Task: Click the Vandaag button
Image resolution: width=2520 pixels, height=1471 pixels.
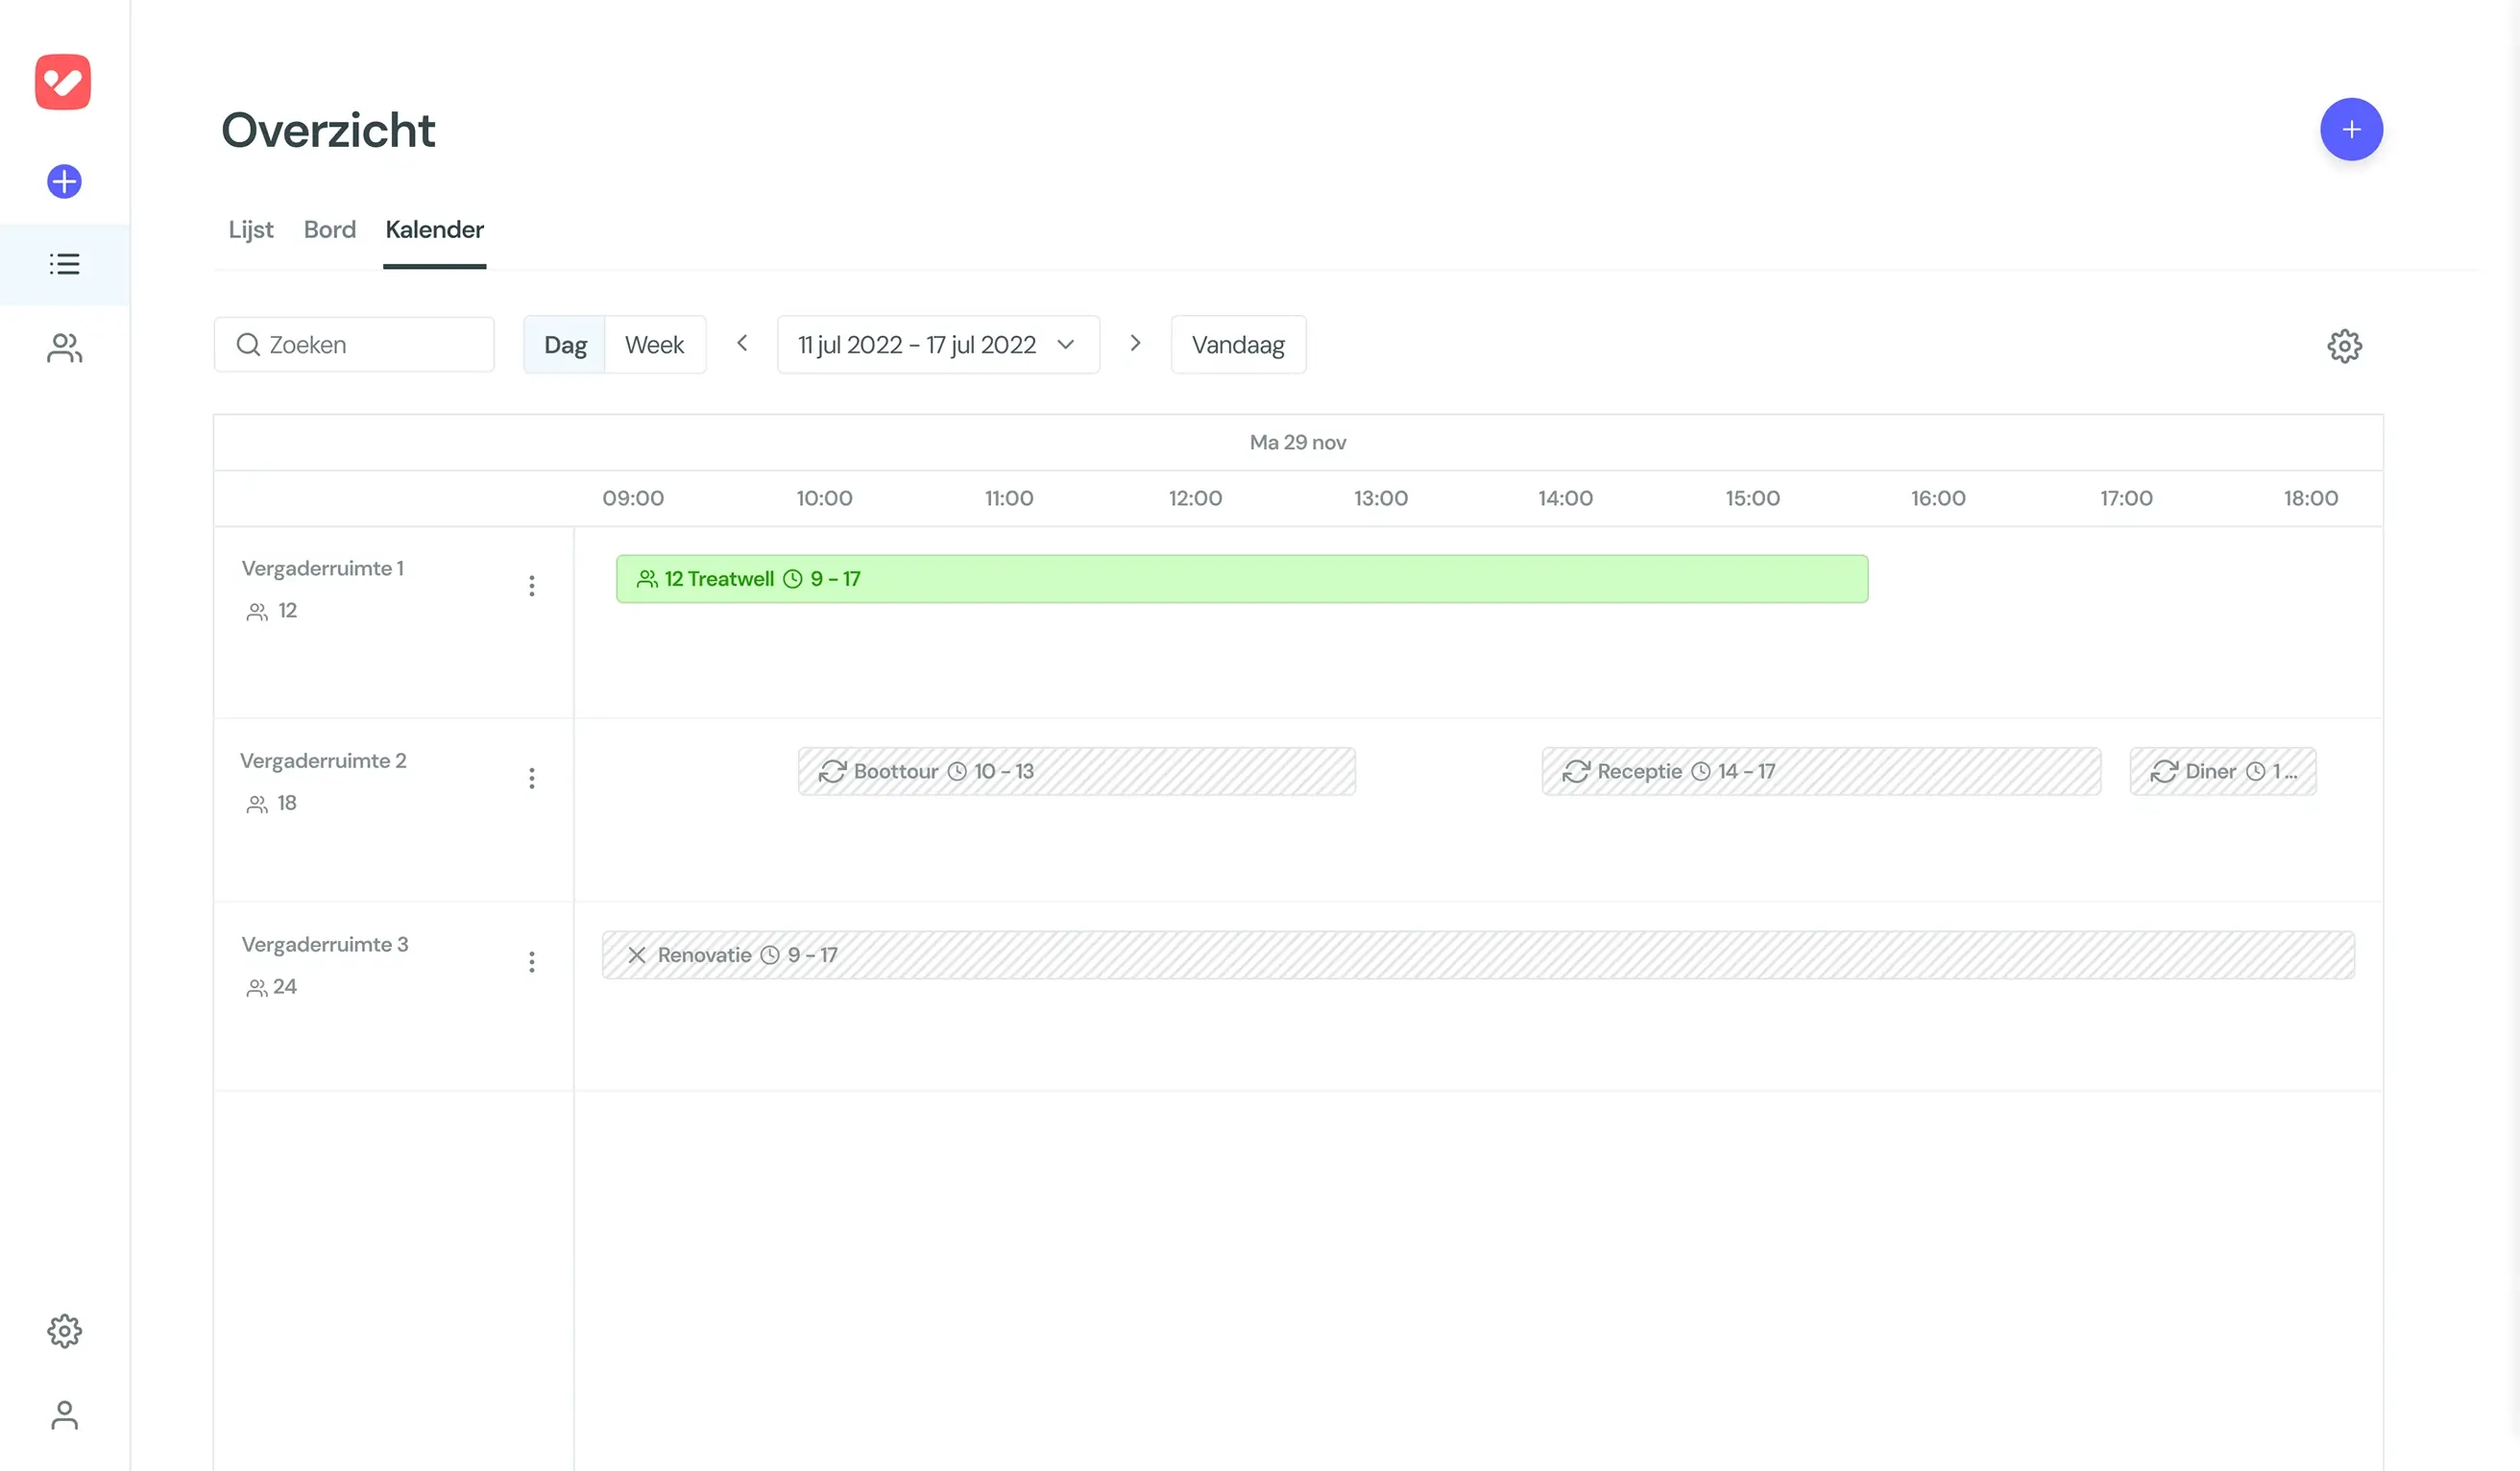Action: tap(1238, 344)
